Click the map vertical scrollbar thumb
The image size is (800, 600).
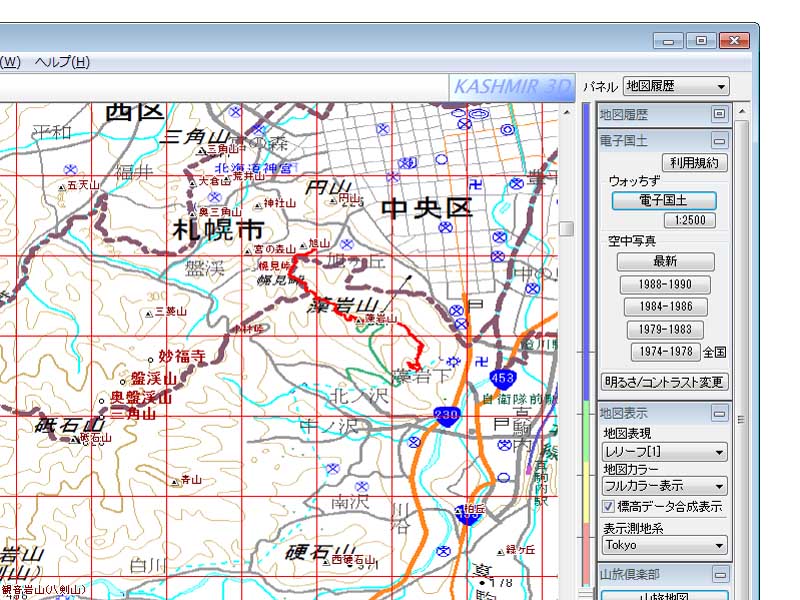point(566,229)
